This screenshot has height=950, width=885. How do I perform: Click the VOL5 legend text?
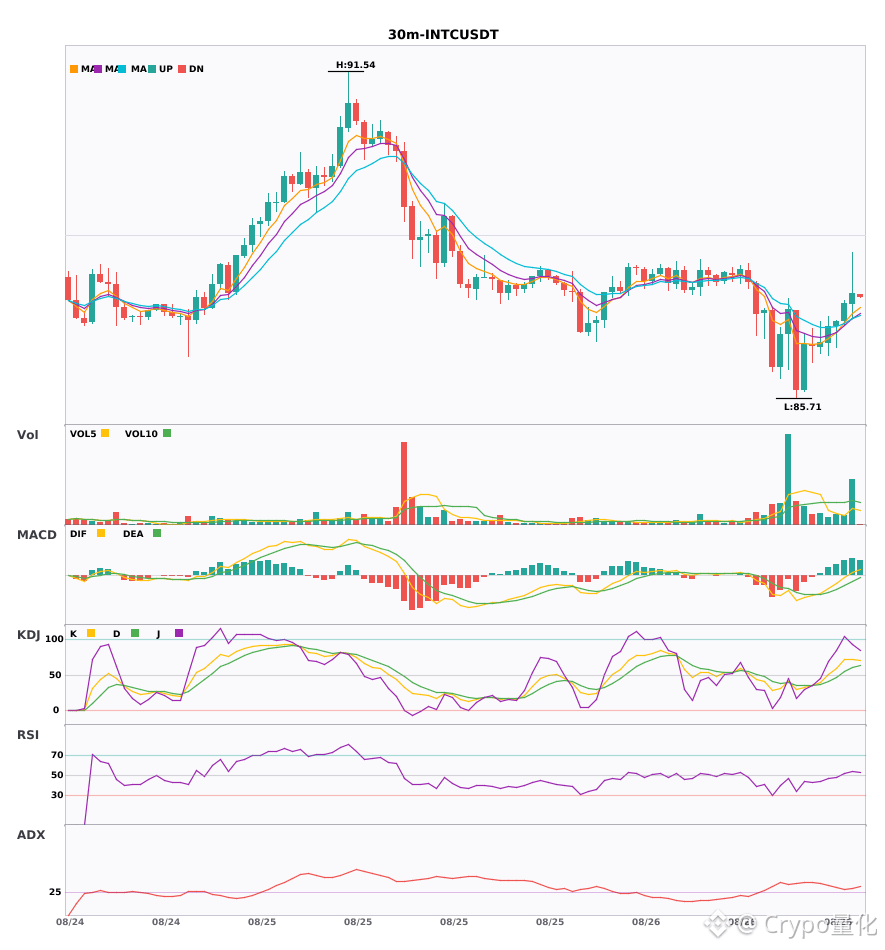coord(83,434)
